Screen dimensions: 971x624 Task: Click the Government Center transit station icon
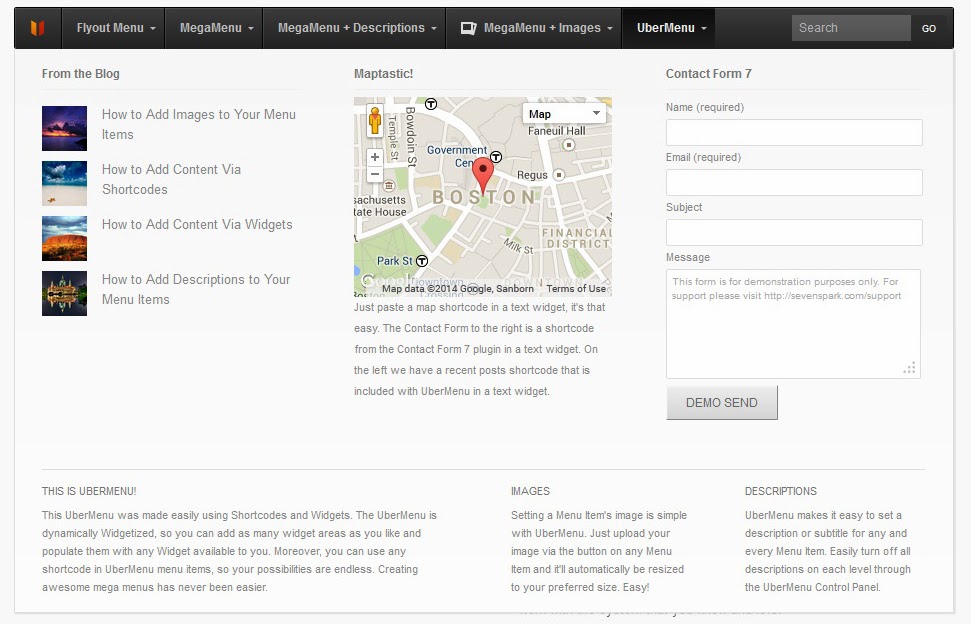pos(496,157)
